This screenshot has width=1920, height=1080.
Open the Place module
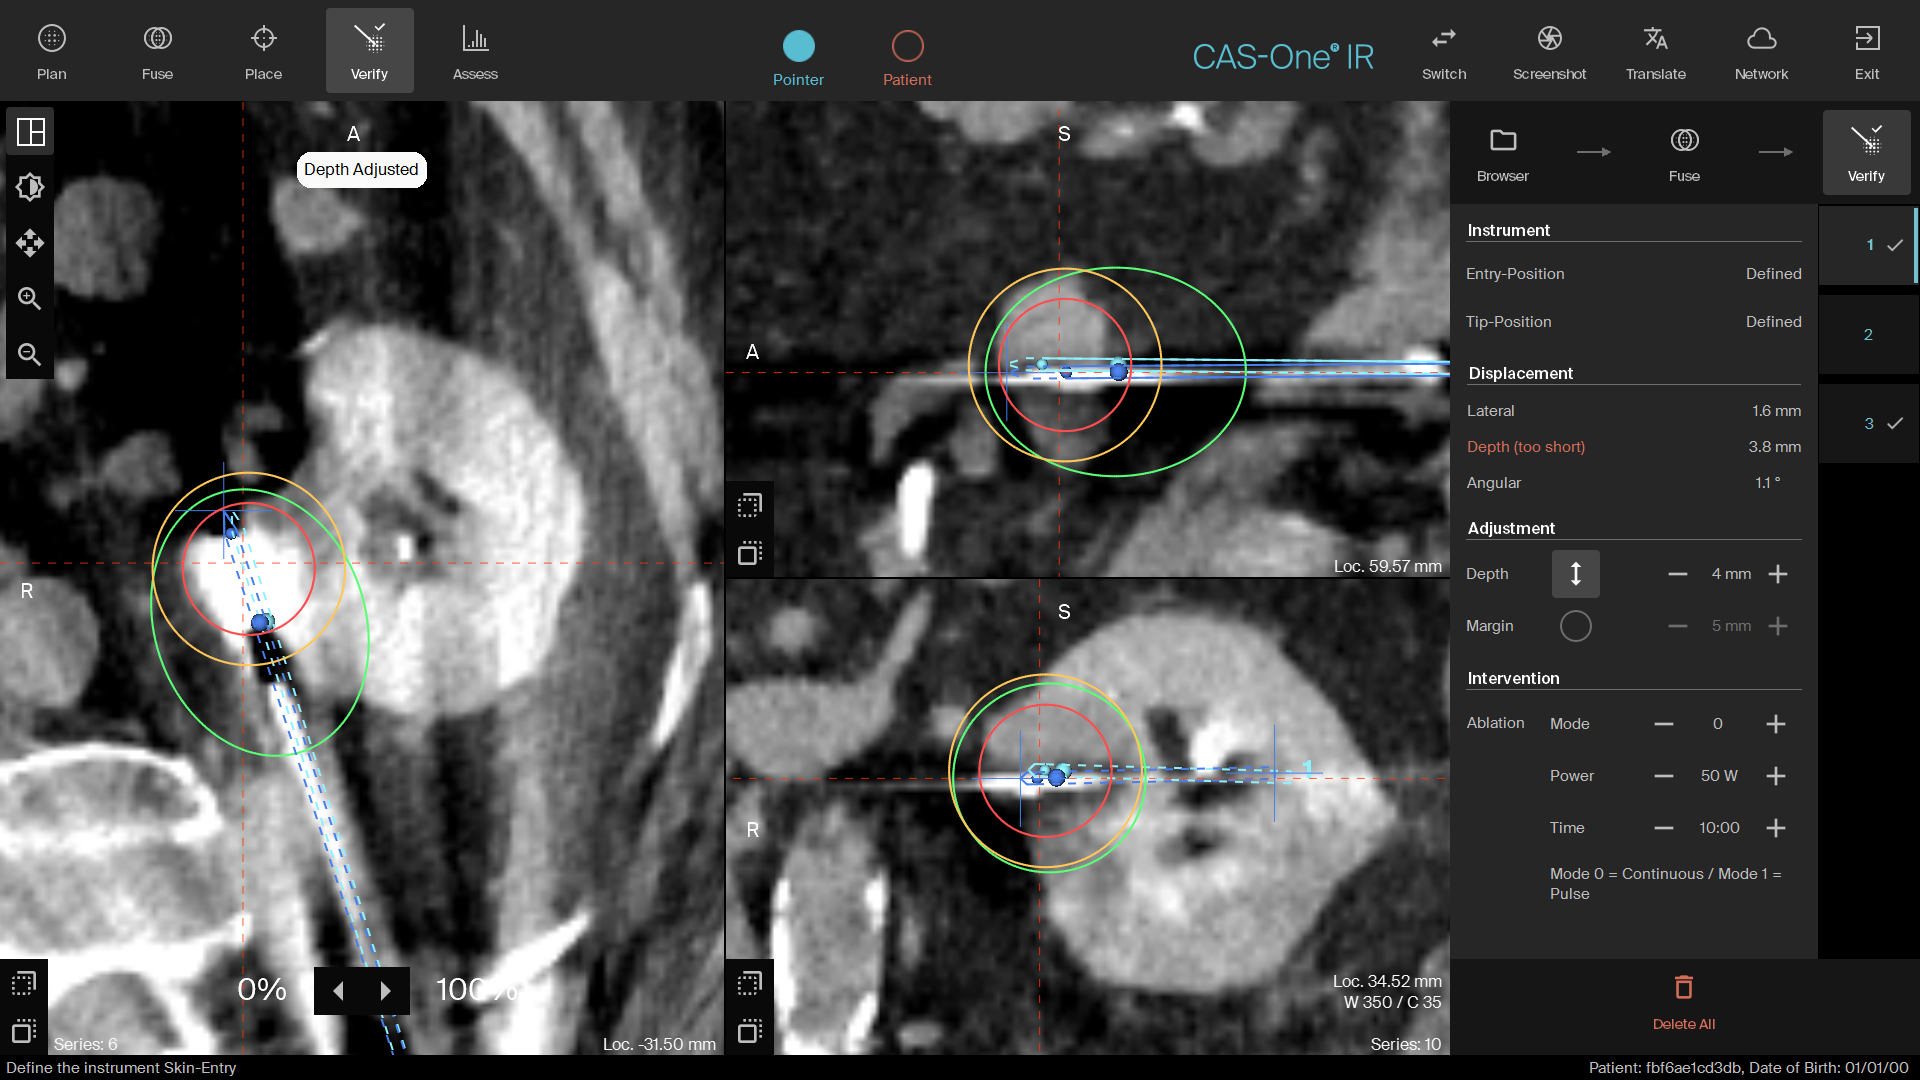point(263,50)
